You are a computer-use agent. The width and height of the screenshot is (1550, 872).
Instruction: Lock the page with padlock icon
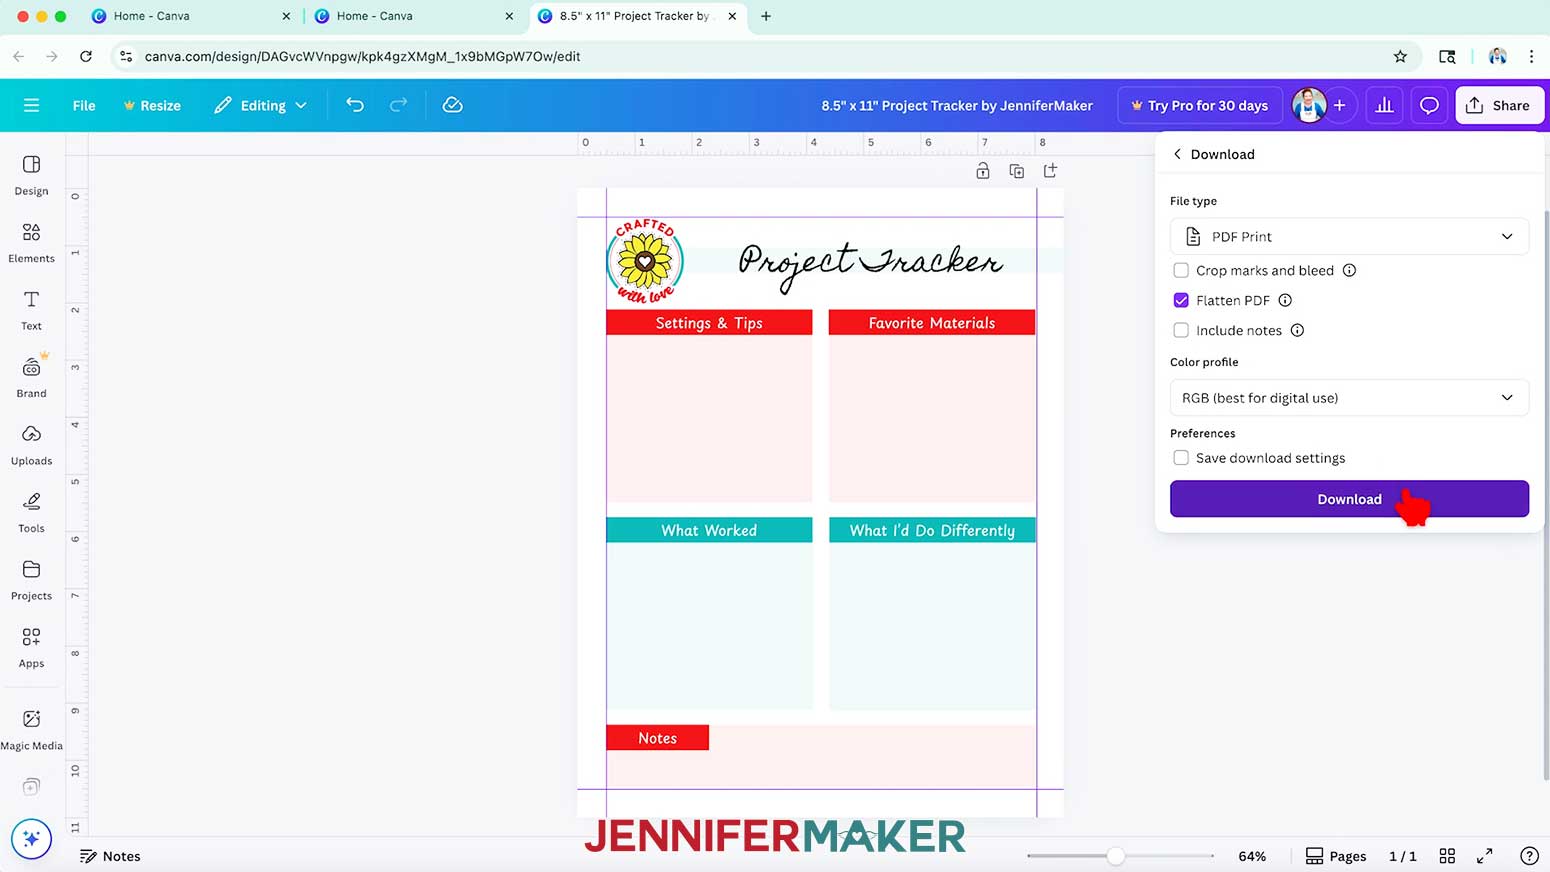(x=983, y=171)
